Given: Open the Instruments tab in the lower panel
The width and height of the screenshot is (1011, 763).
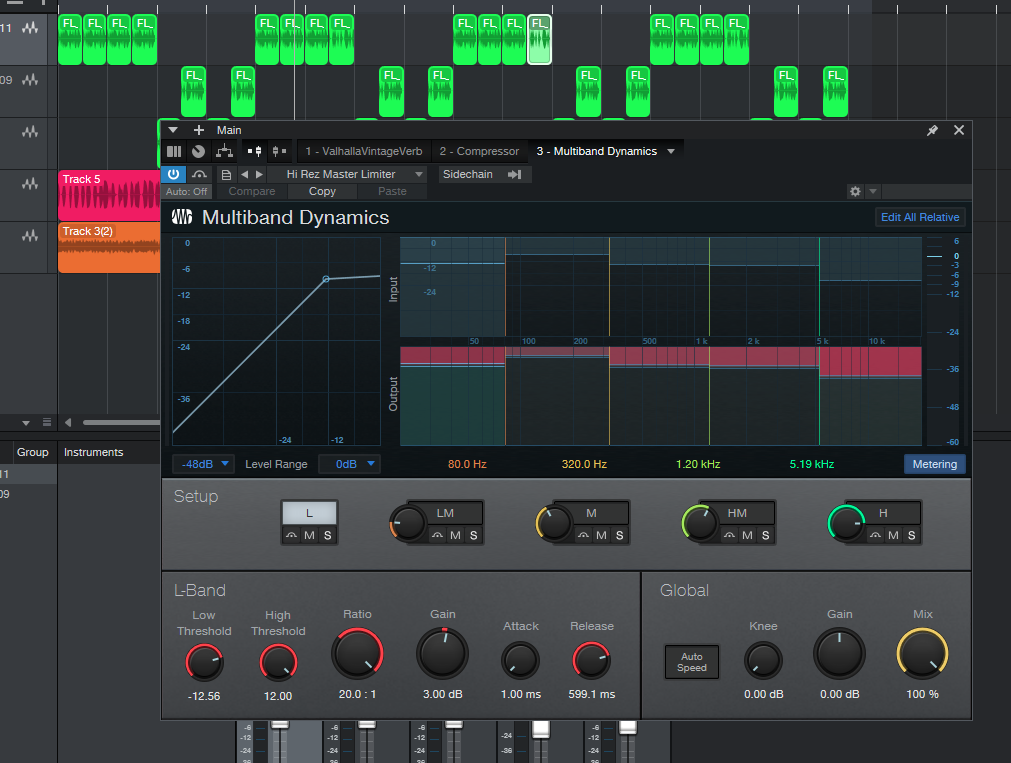Looking at the screenshot, I should pos(93,452).
